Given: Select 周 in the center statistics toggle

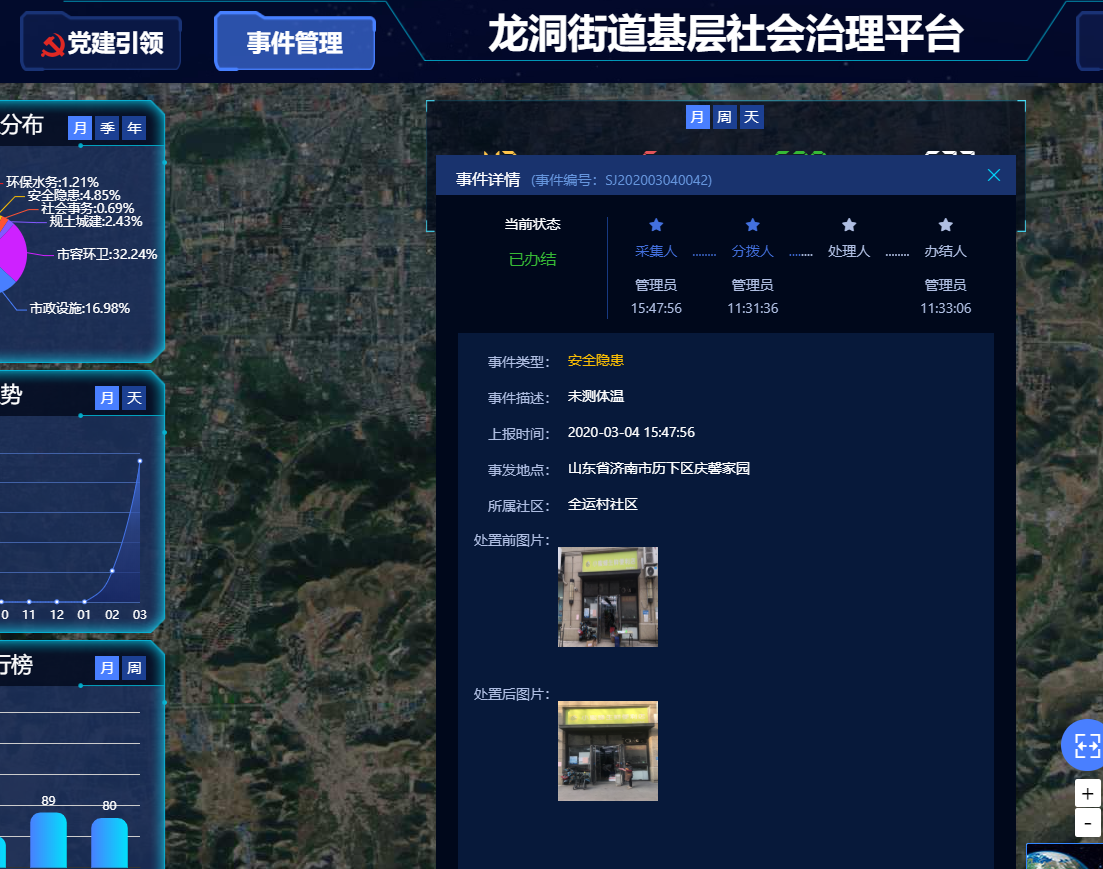Looking at the screenshot, I should (725, 118).
